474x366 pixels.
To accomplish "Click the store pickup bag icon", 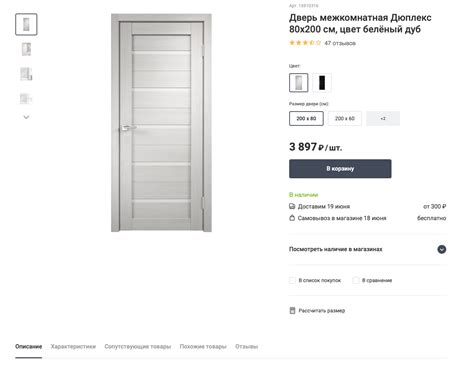I will [292, 218].
